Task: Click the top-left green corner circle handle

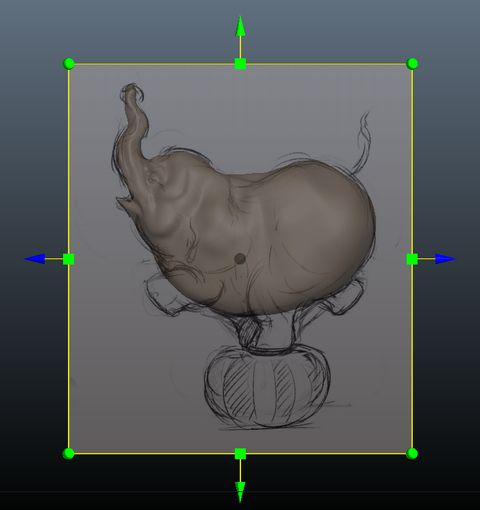Action: pyautogui.click(x=69, y=63)
